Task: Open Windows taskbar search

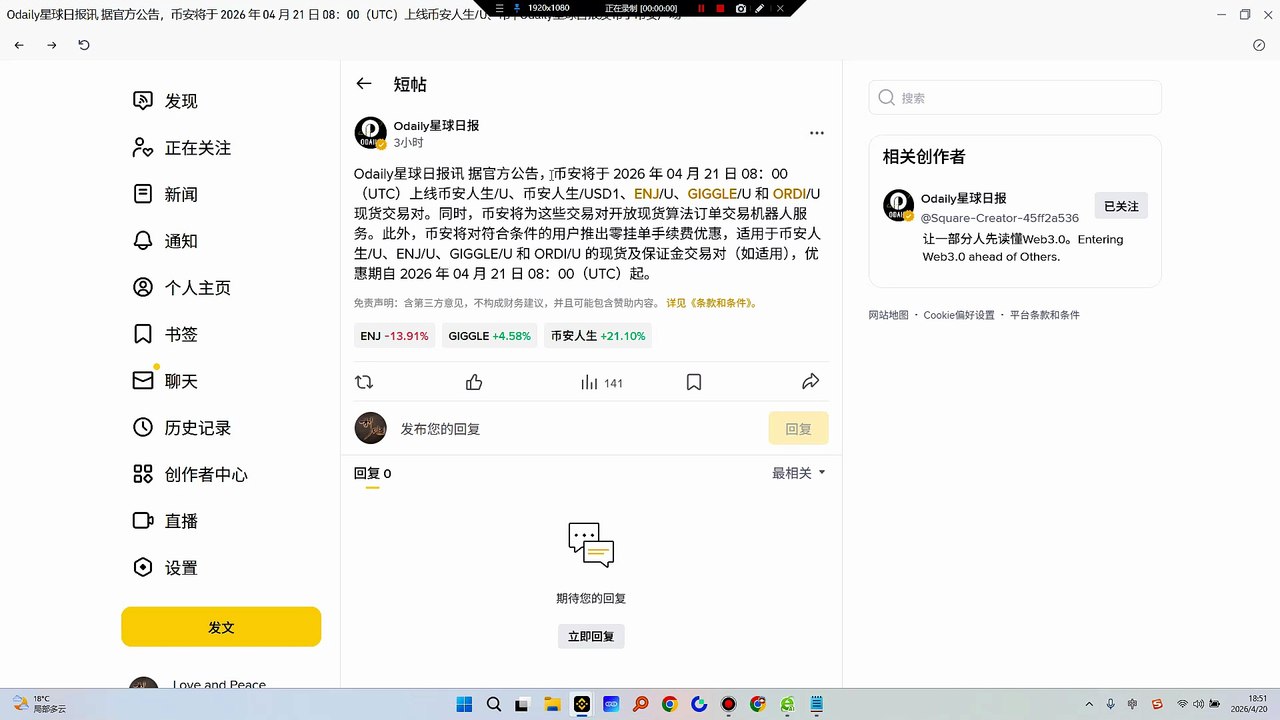Action: pos(493,704)
